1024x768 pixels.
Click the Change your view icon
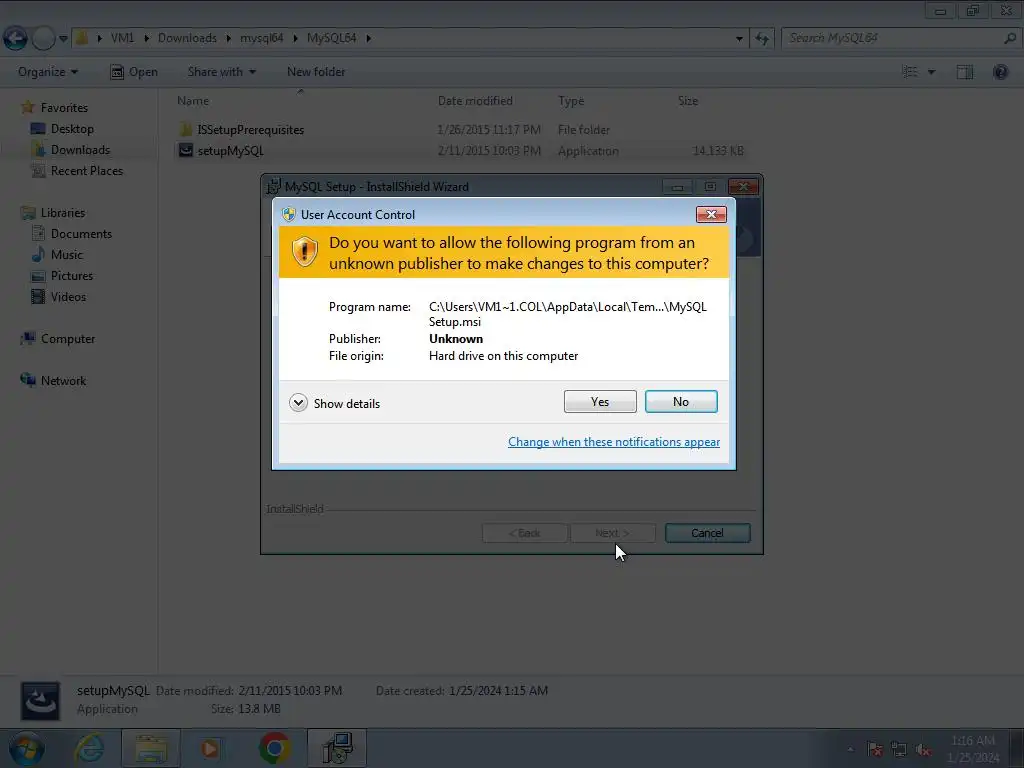(x=910, y=72)
